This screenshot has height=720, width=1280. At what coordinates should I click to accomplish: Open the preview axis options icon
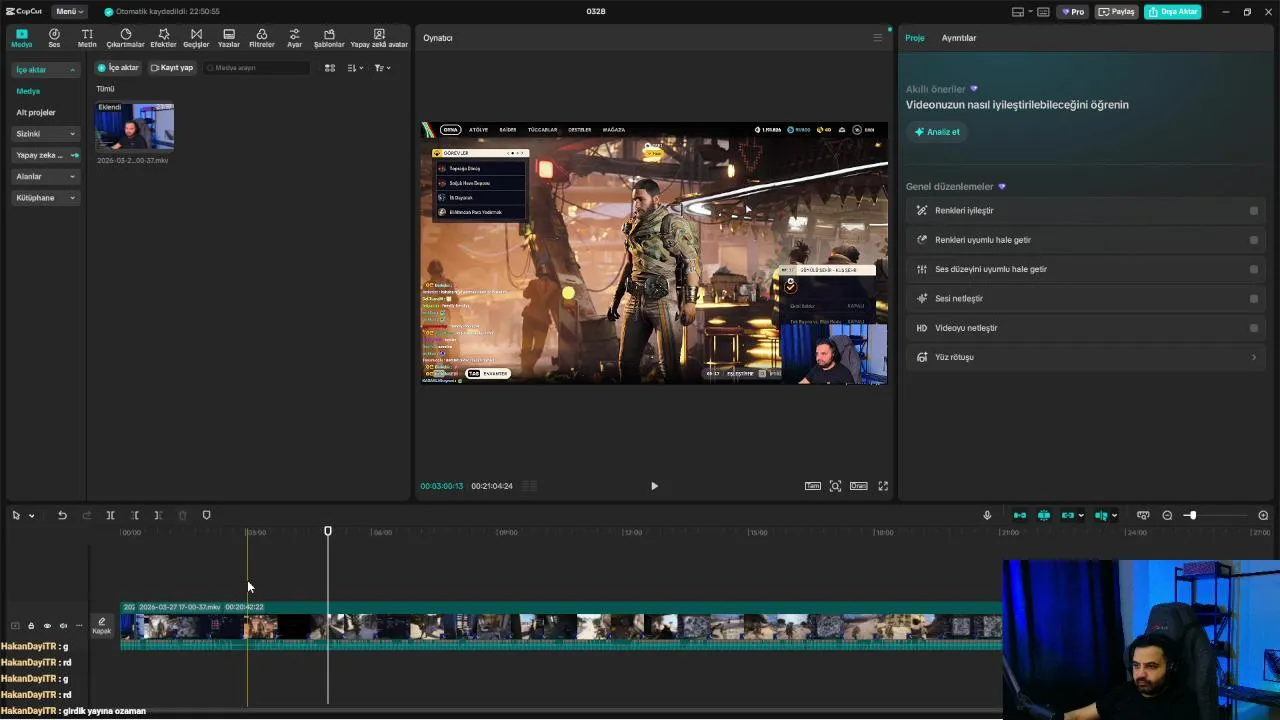pyautogui.click(x=1143, y=515)
